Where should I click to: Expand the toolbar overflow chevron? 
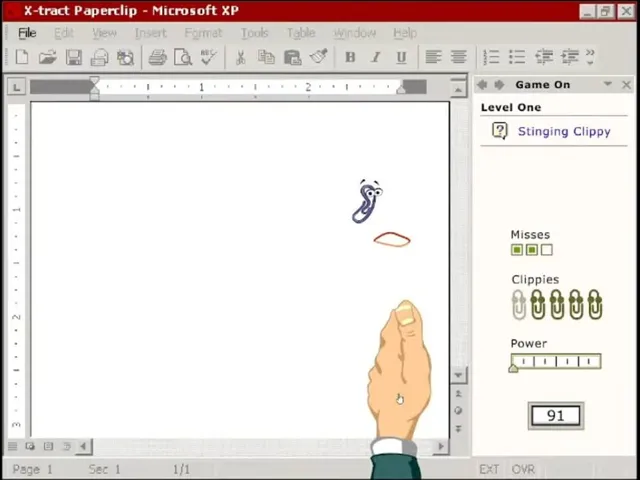coord(590,57)
